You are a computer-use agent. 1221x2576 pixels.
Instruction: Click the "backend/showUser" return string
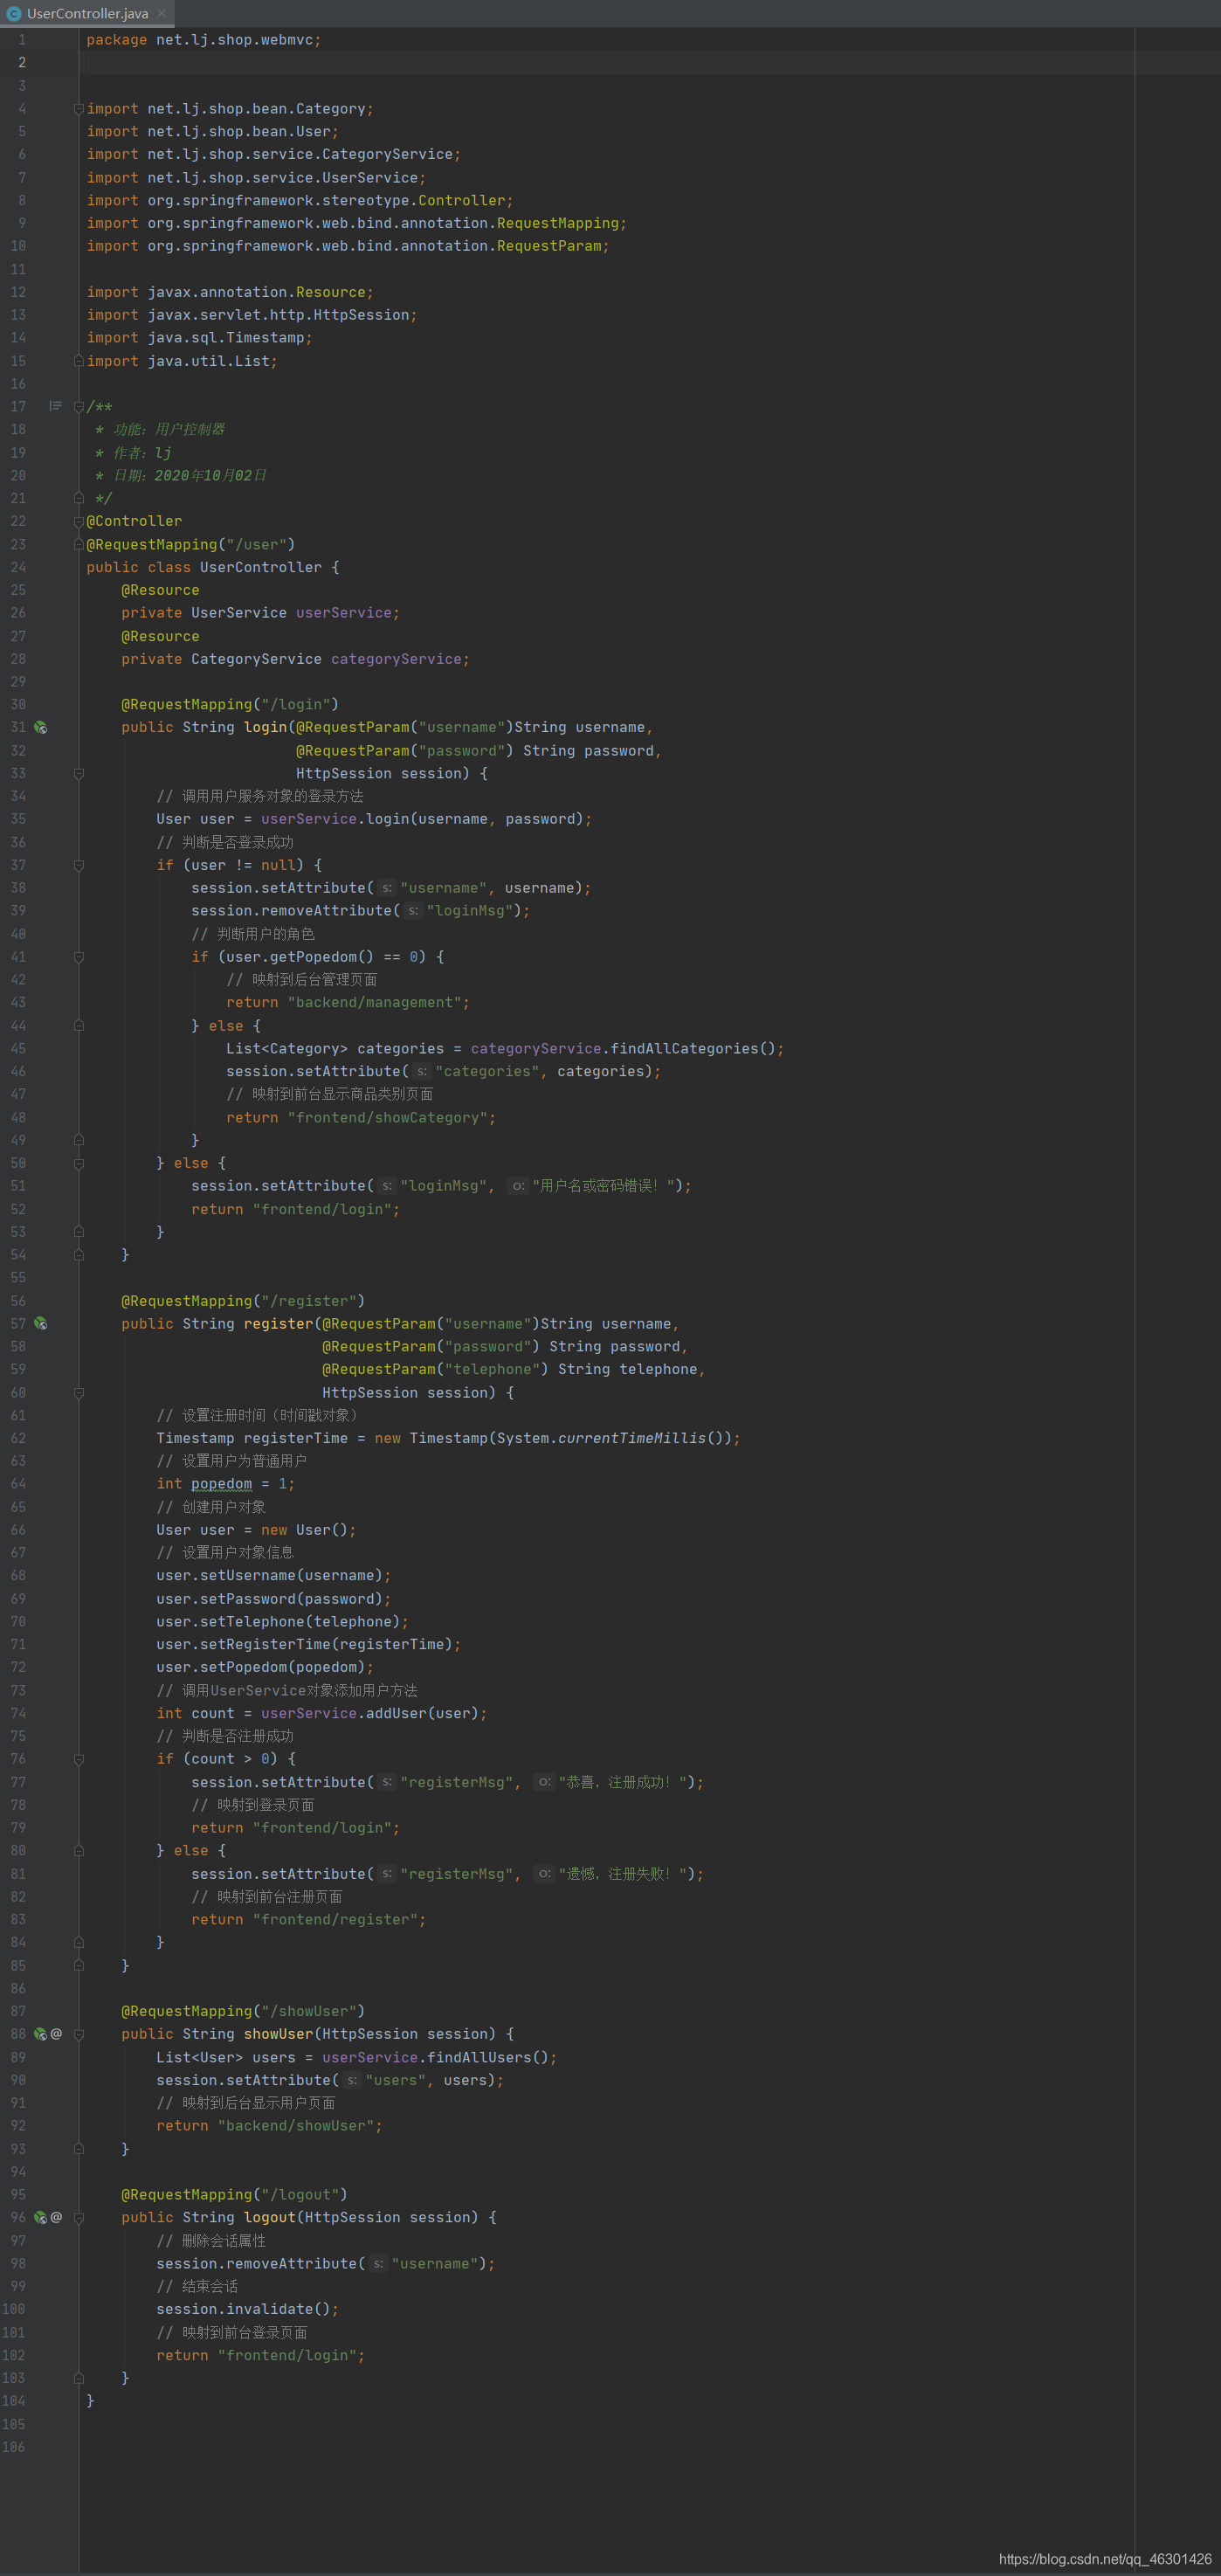click(296, 2125)
